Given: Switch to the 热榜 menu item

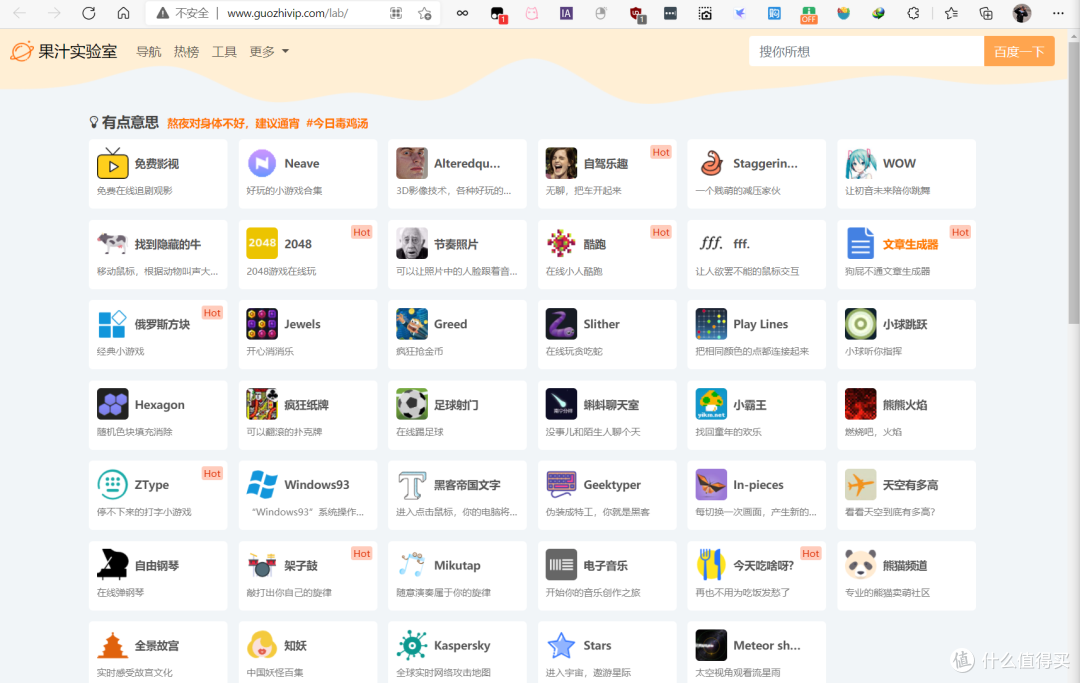Looking at the screenshot, I should [x=186, y=52].
